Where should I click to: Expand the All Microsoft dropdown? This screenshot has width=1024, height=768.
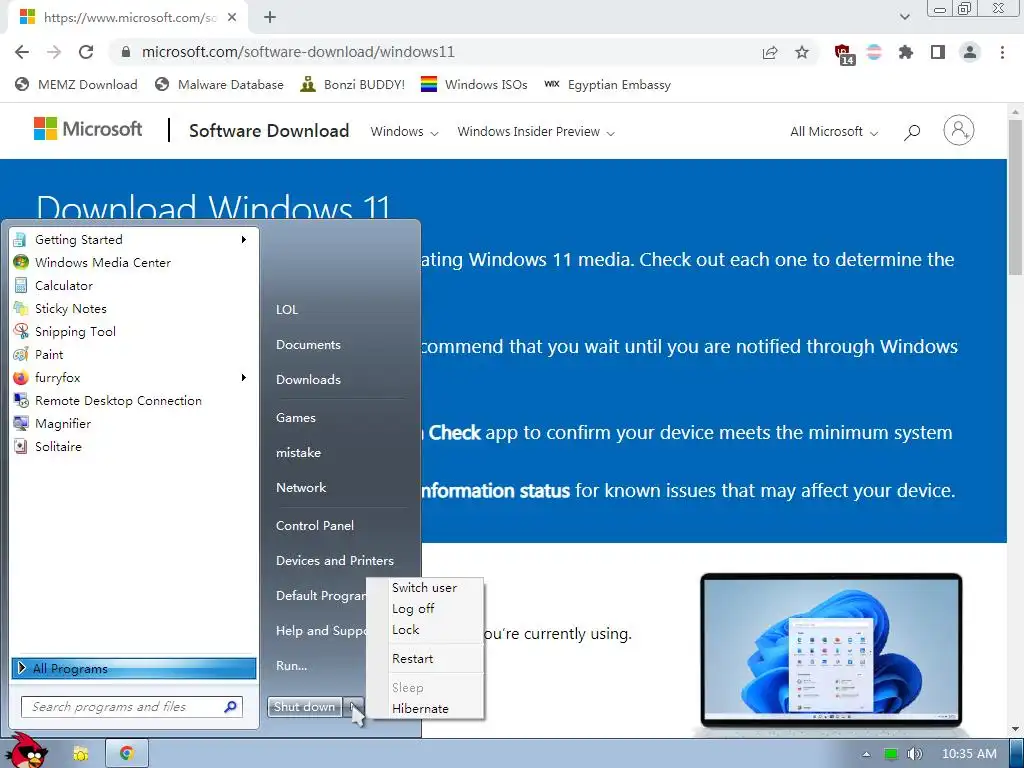(x=834, y=132)
